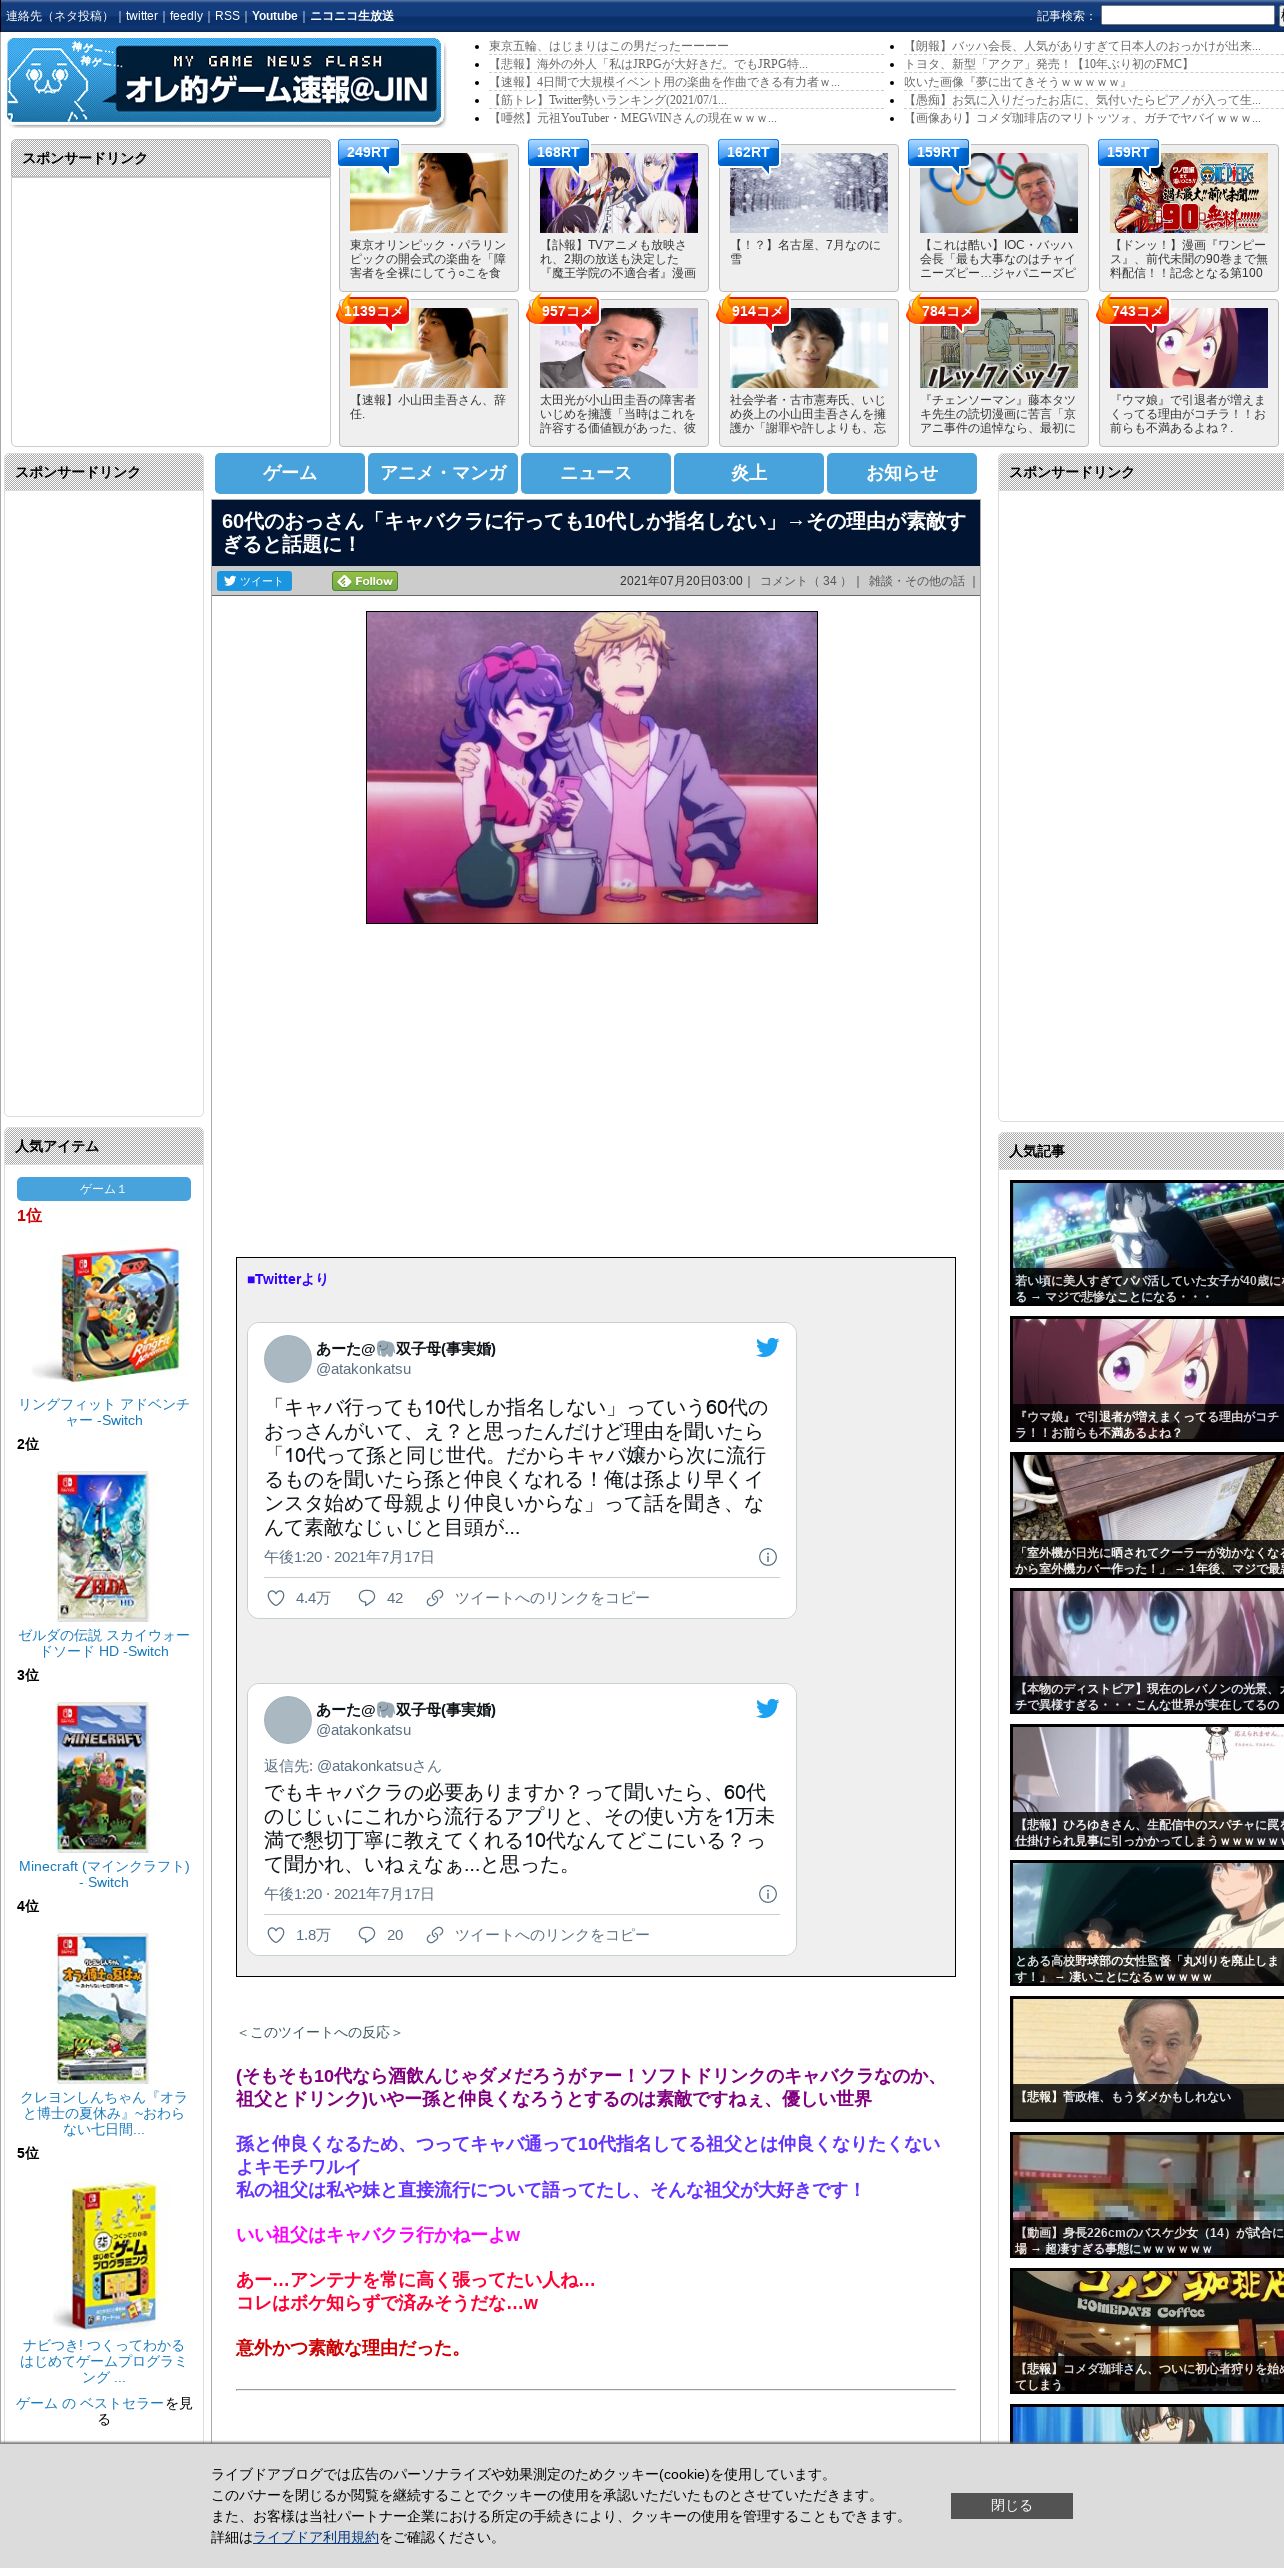Open リングフィット アドベンチャー product link

pyautogui.click(x=104, y=1412)
